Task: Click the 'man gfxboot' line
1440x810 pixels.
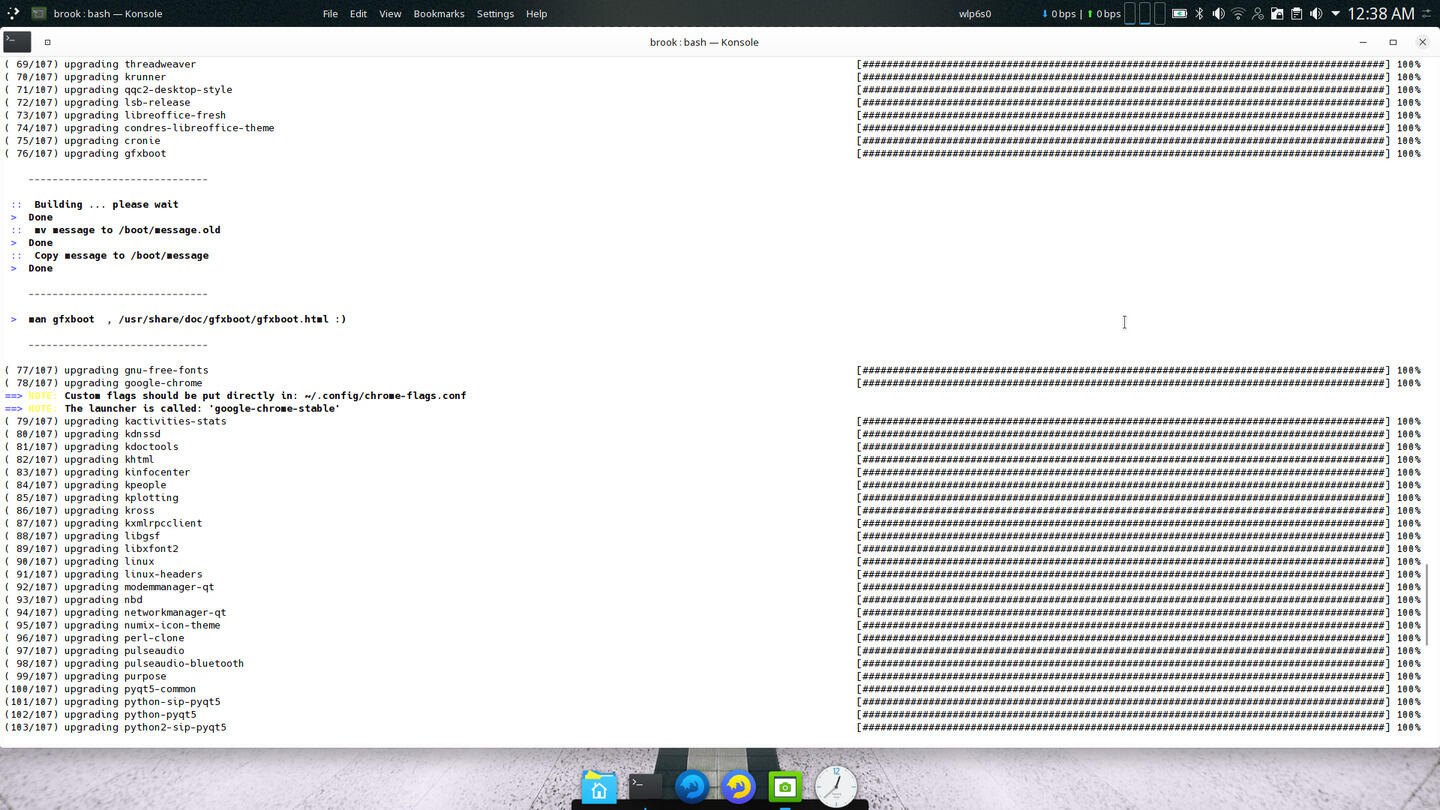Action: pos(187,319)
